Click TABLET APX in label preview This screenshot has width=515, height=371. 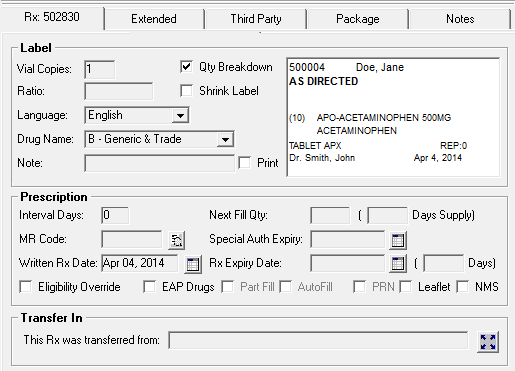click(x=315, y=146)
